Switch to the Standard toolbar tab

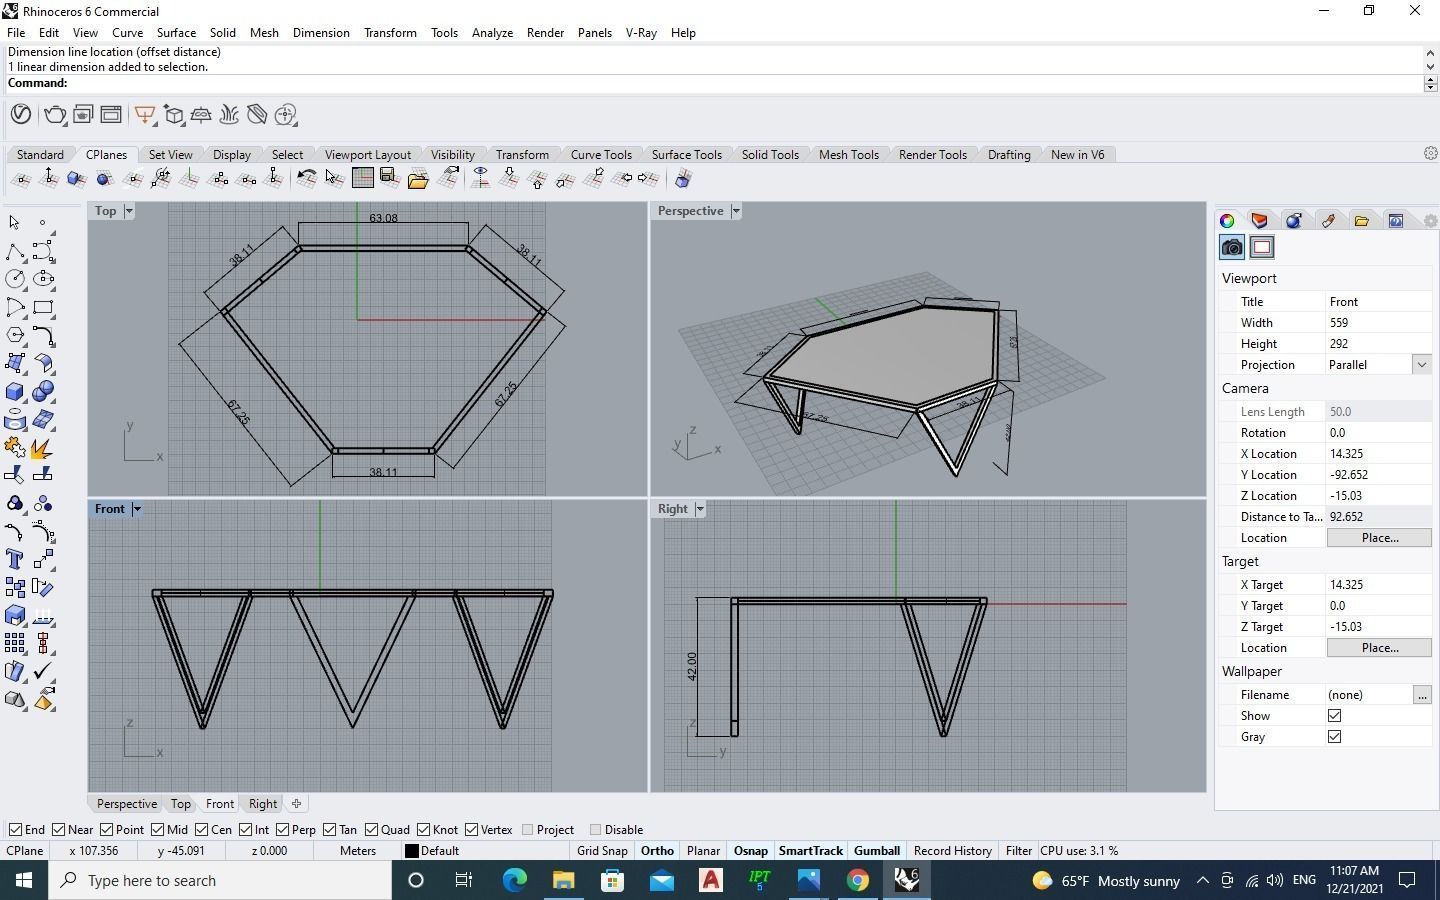tap(40, 155)
